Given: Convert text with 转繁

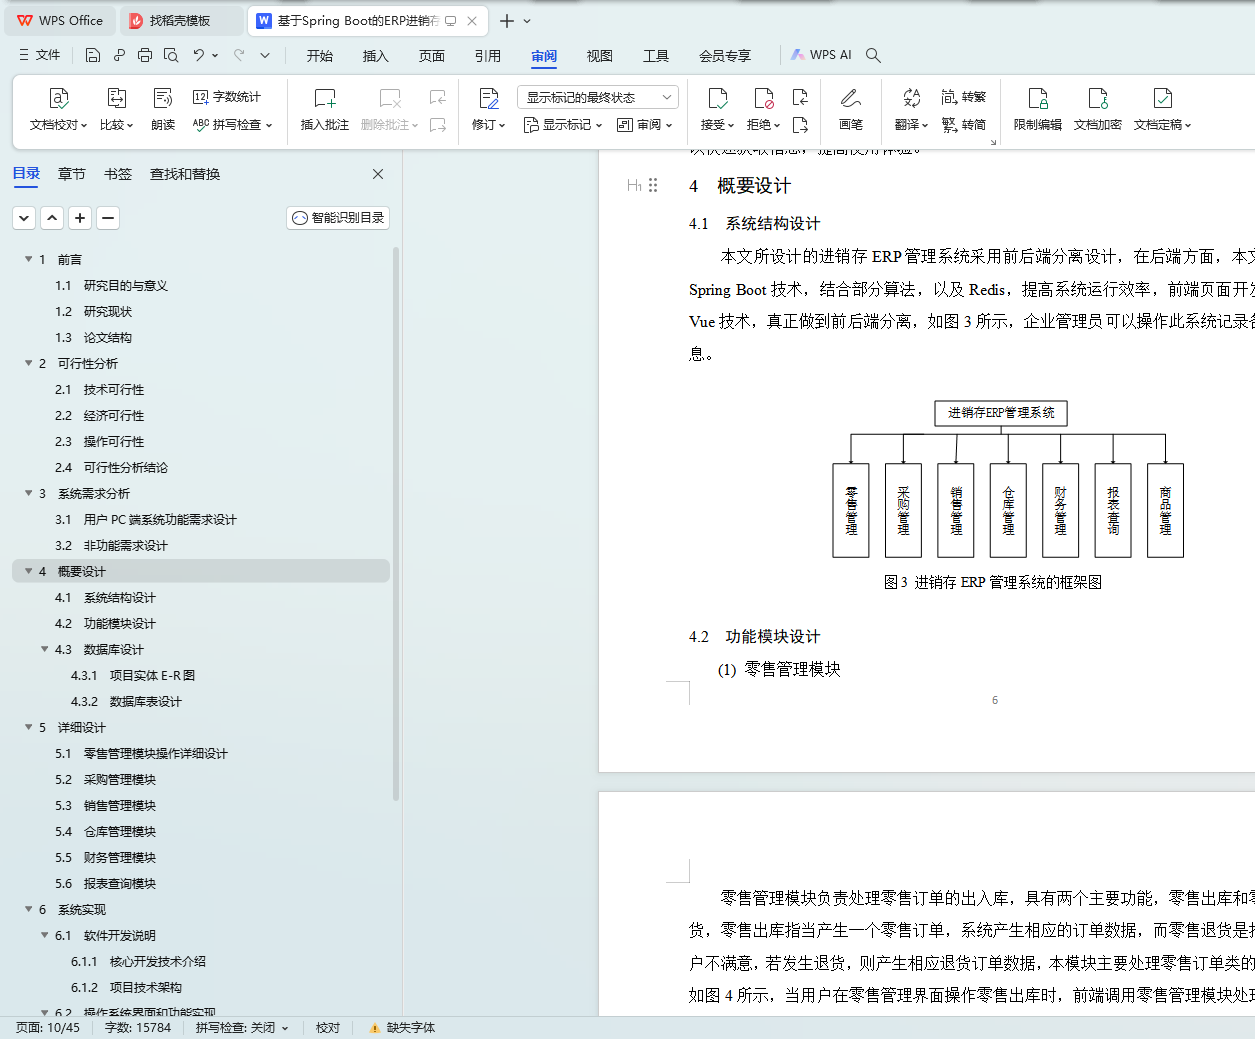Looking at the screenshot, I should 964,97.
